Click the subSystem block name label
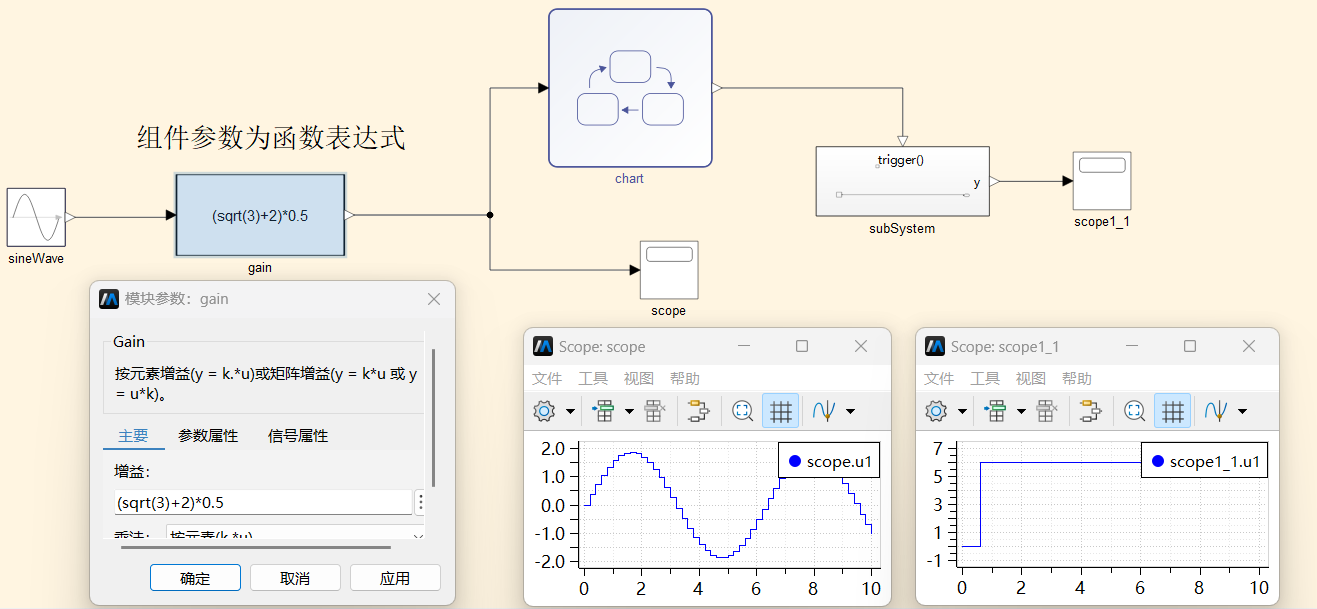 click(902, 228)
